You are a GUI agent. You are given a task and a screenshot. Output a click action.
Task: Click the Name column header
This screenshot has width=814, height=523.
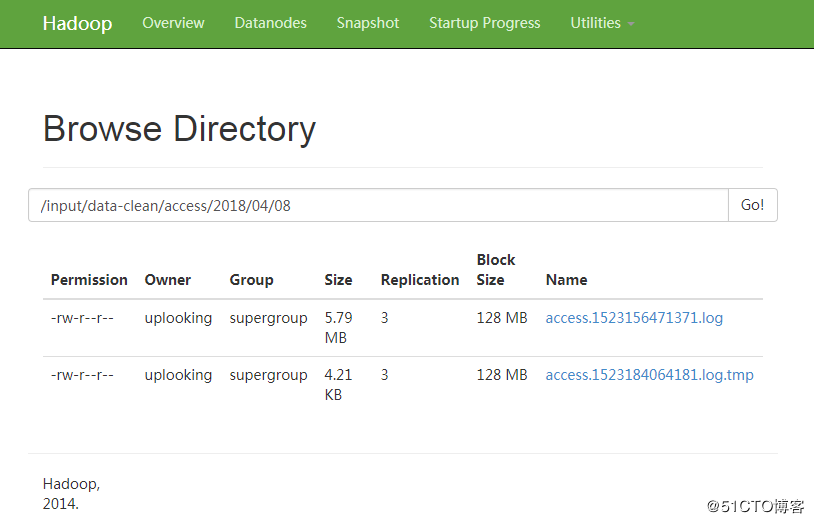coord(566,280)
